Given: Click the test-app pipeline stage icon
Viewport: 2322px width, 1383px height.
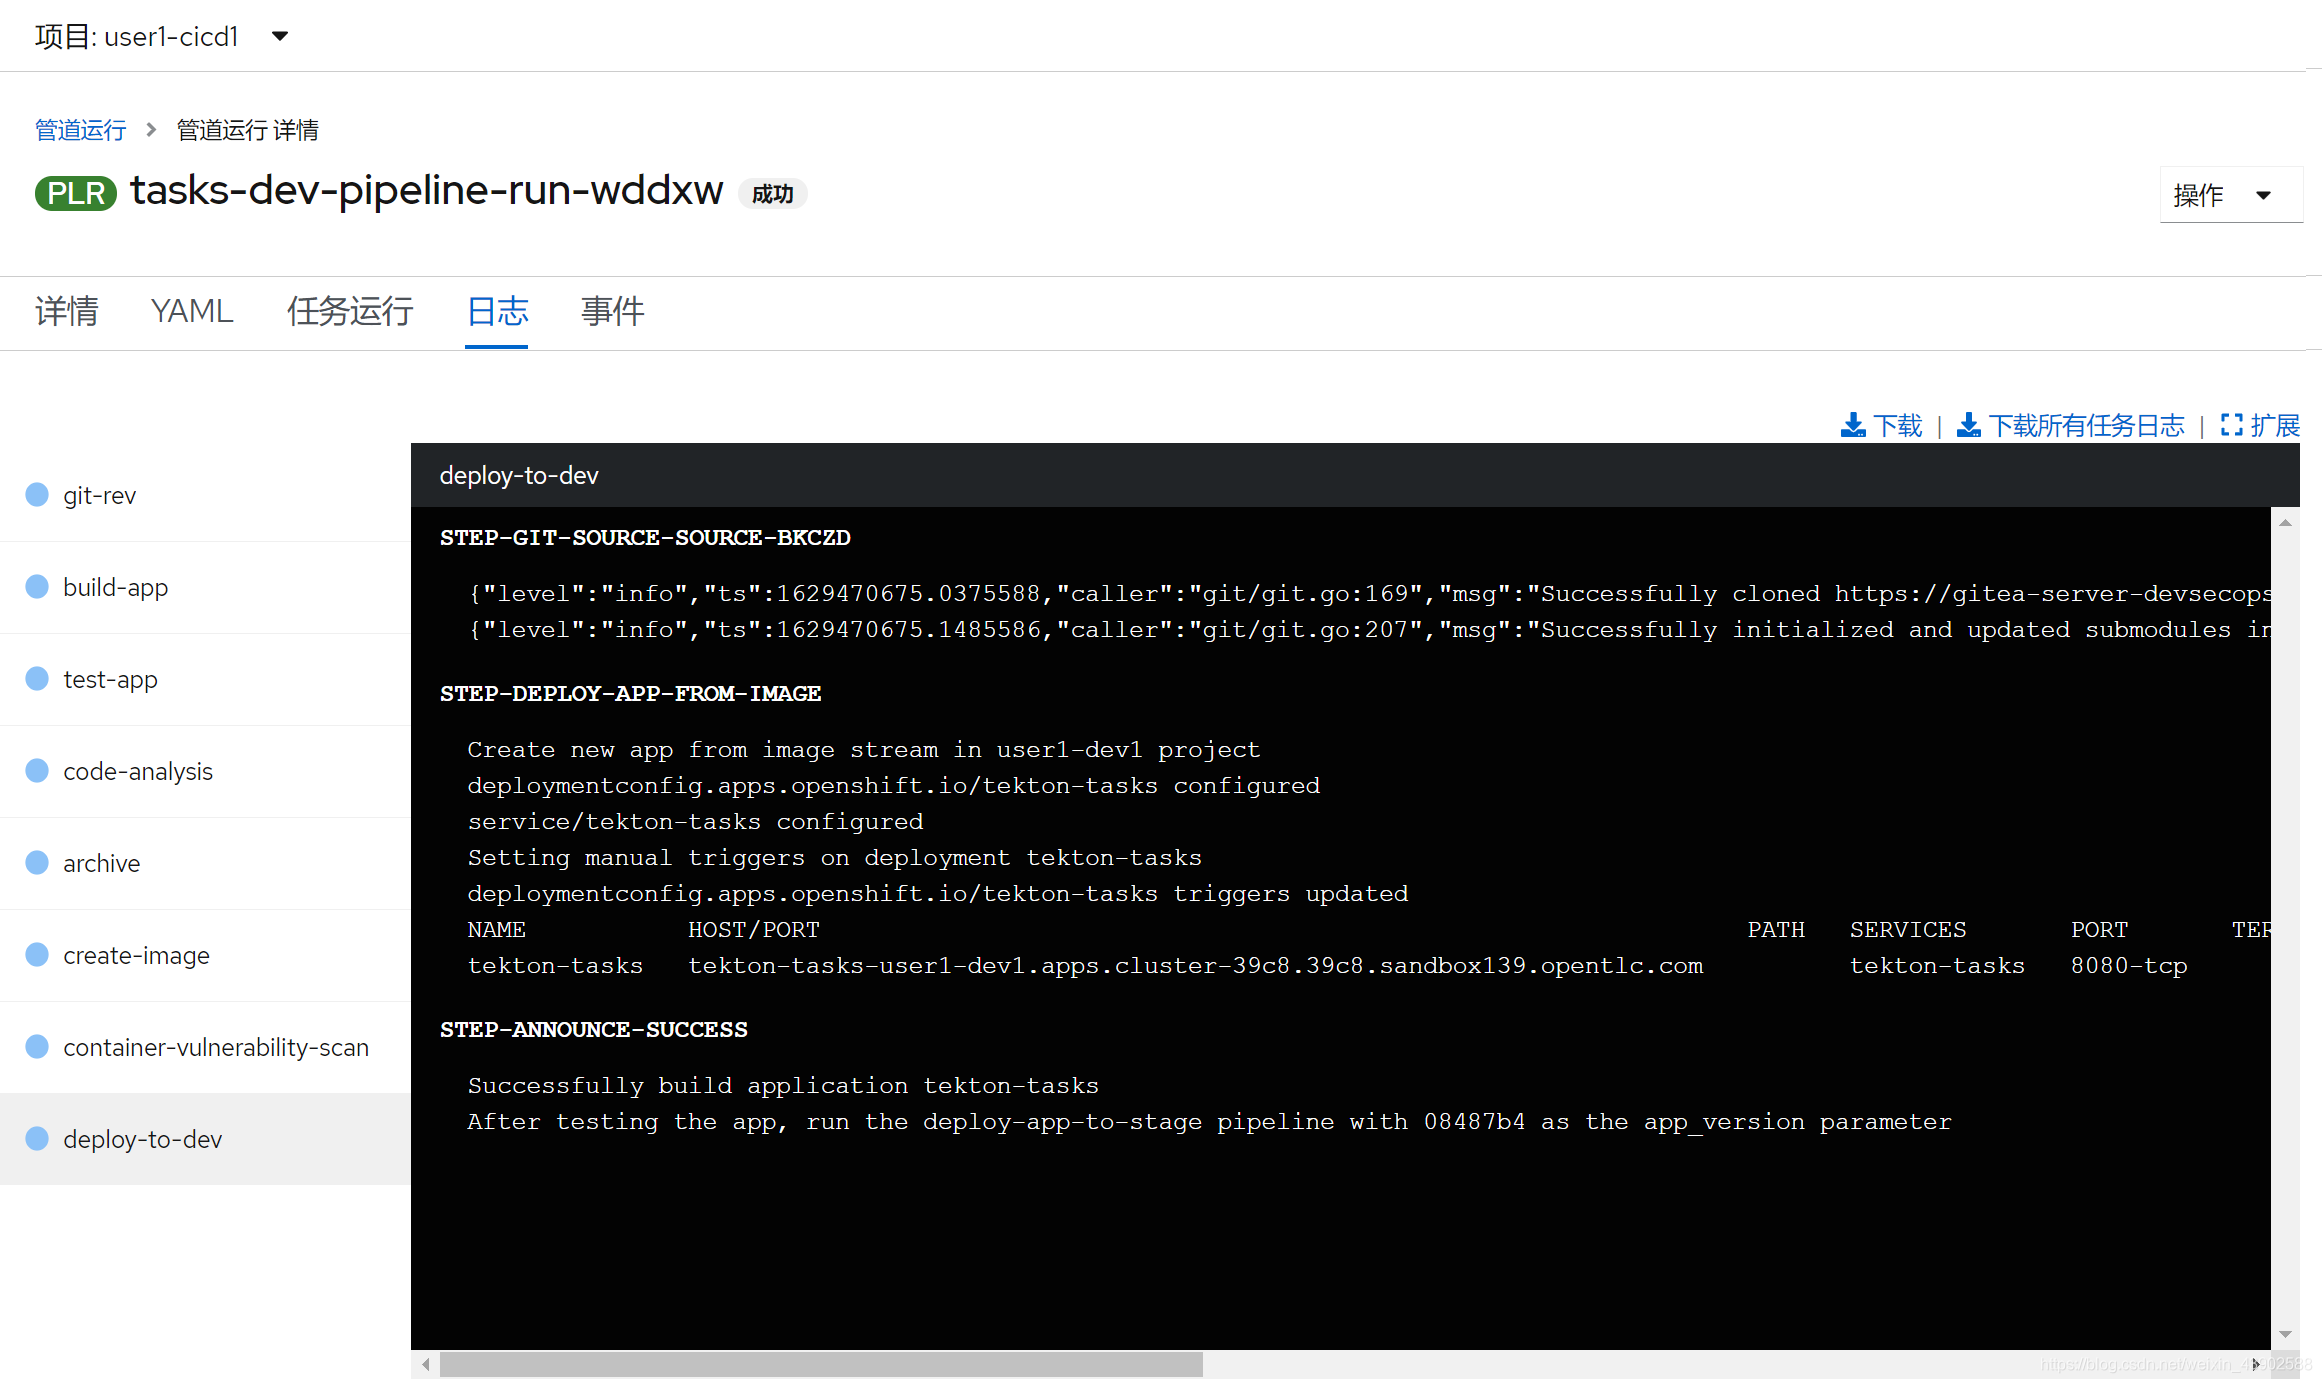Looking at the screenshot, I should [39, 680].
